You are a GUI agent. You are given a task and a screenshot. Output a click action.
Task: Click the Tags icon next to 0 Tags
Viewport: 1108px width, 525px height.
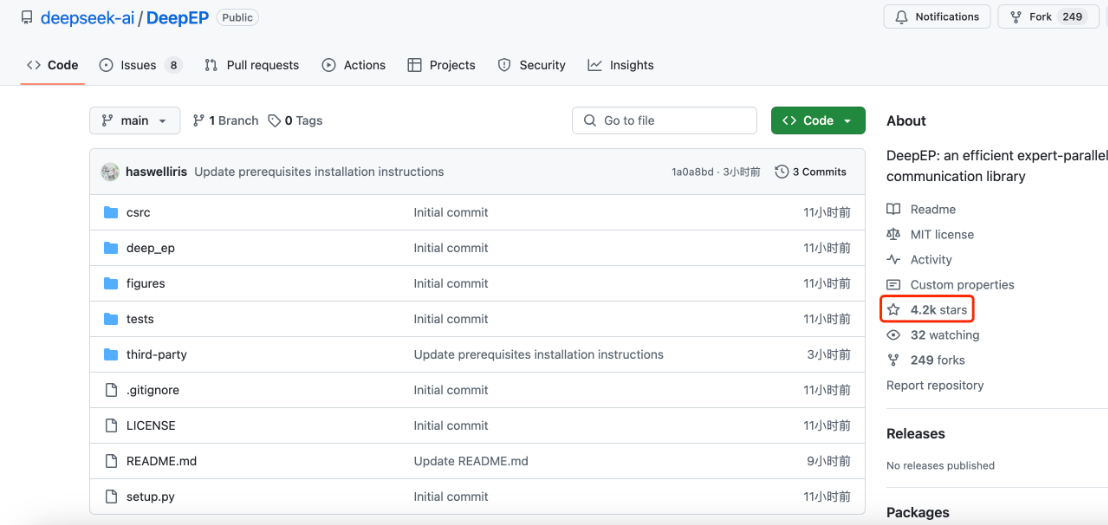point(275,121)
